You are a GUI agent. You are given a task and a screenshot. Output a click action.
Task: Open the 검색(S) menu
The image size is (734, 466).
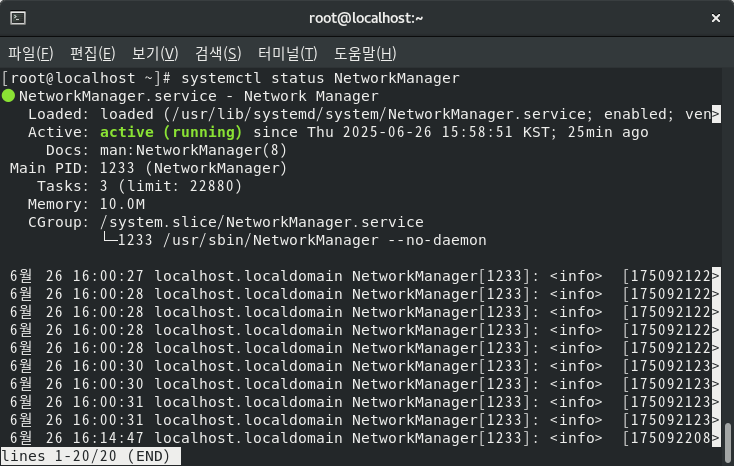click(x=218, y=53)
